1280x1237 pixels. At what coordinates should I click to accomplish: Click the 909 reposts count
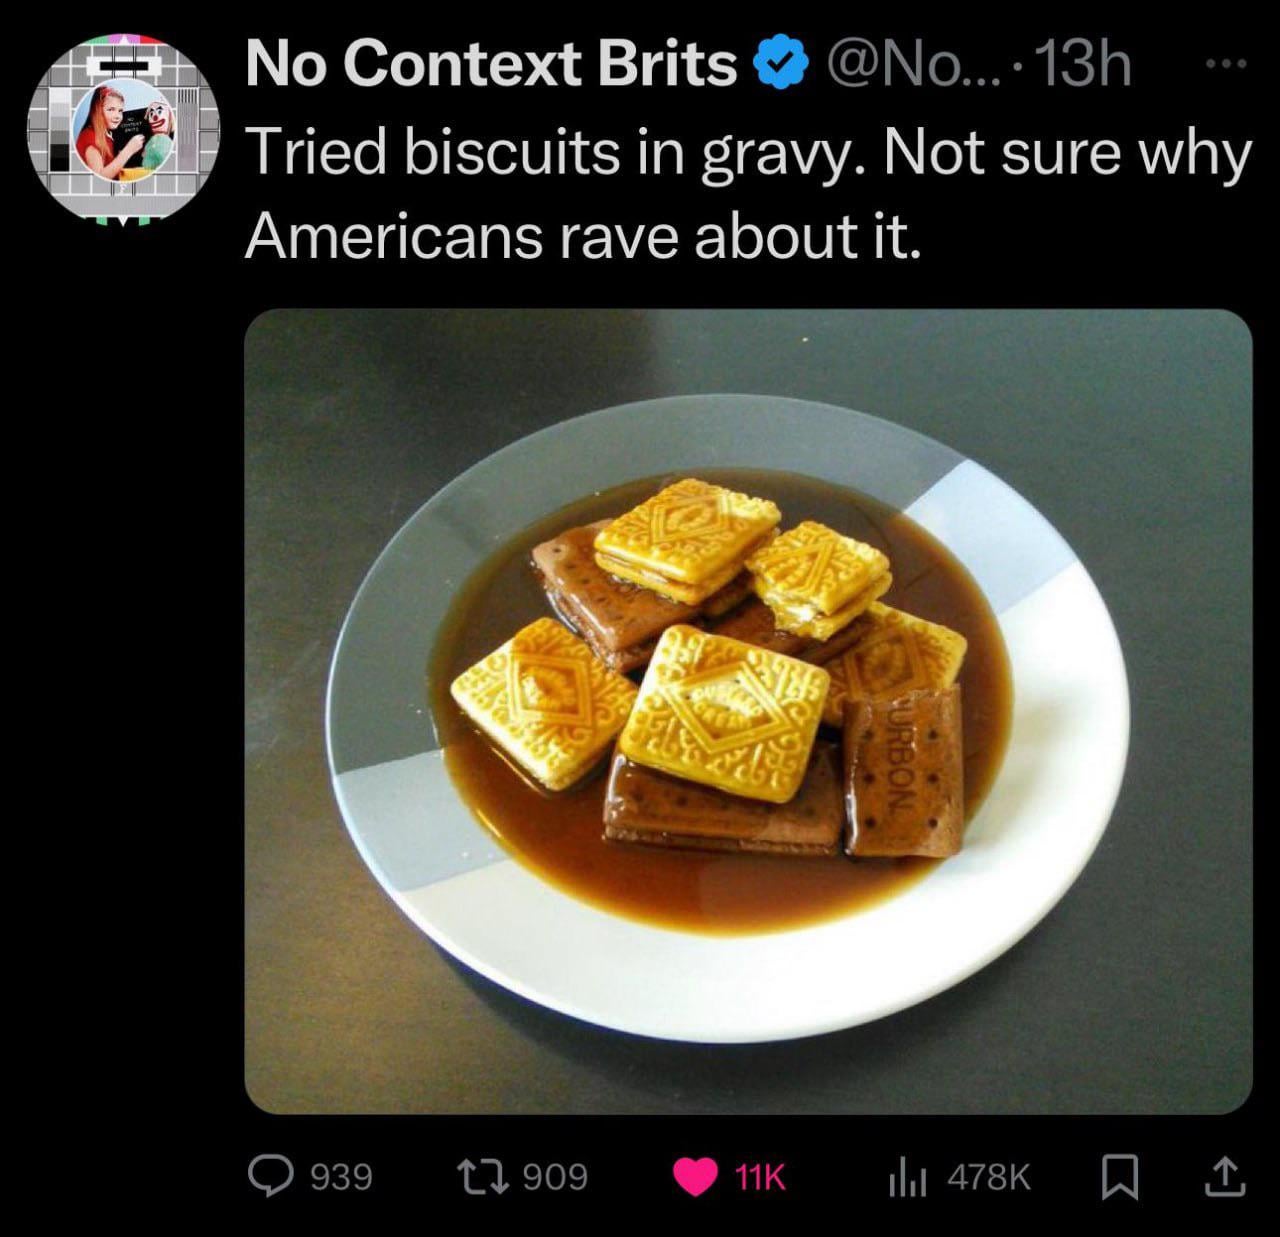555,1177
